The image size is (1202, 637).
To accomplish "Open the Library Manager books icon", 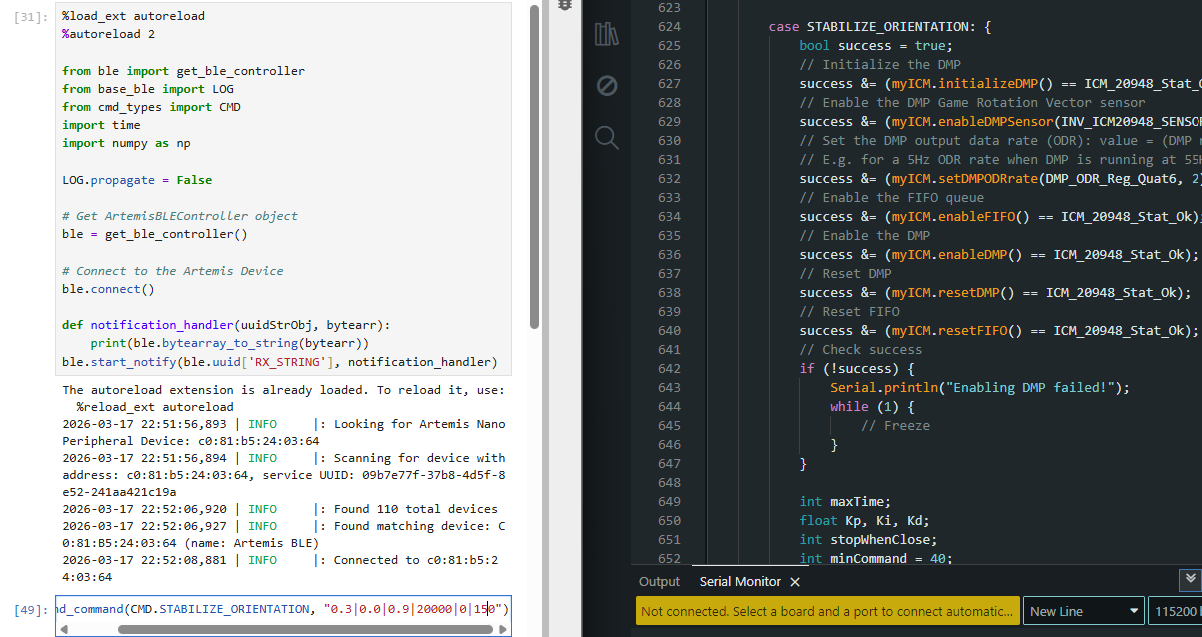I will click(x=606, y=35).
